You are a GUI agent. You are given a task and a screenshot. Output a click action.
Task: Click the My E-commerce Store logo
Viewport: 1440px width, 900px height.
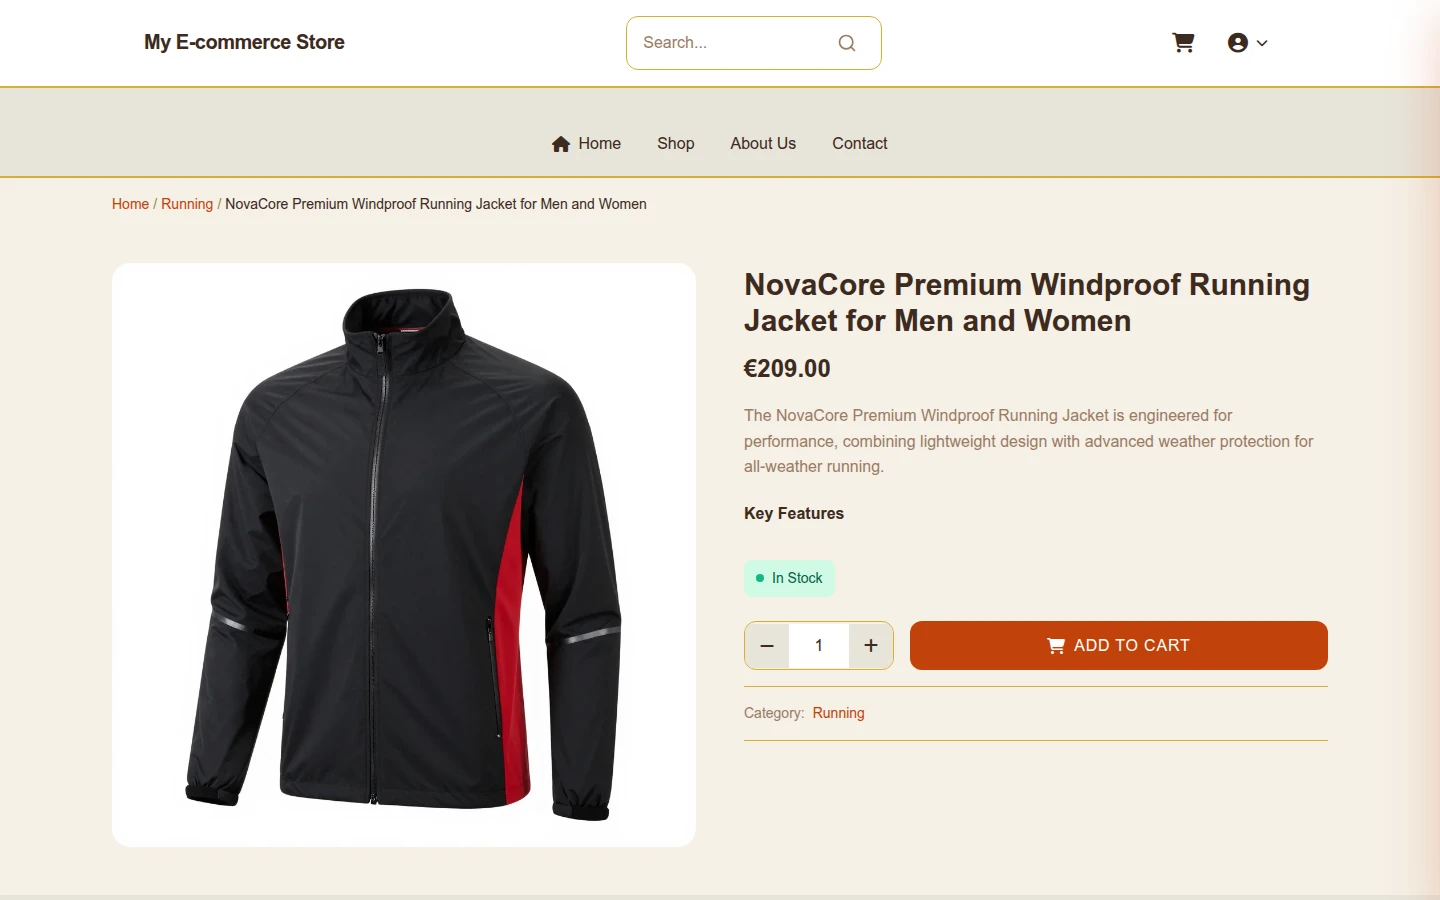point(244,42)
